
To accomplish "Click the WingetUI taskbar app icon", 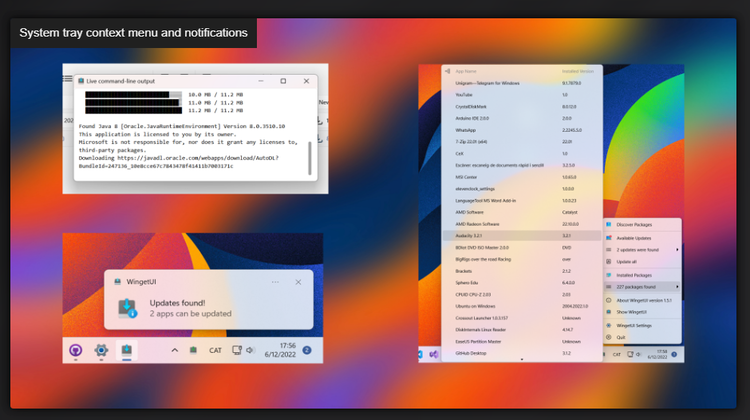I will (x=127, y=351).
